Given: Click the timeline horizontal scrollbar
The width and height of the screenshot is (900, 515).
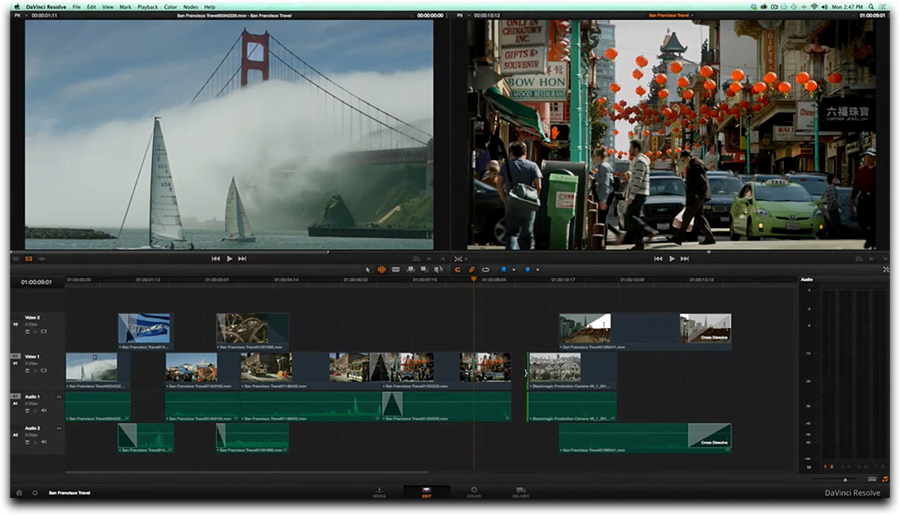Looking at the screenshot, I should 249,473.
